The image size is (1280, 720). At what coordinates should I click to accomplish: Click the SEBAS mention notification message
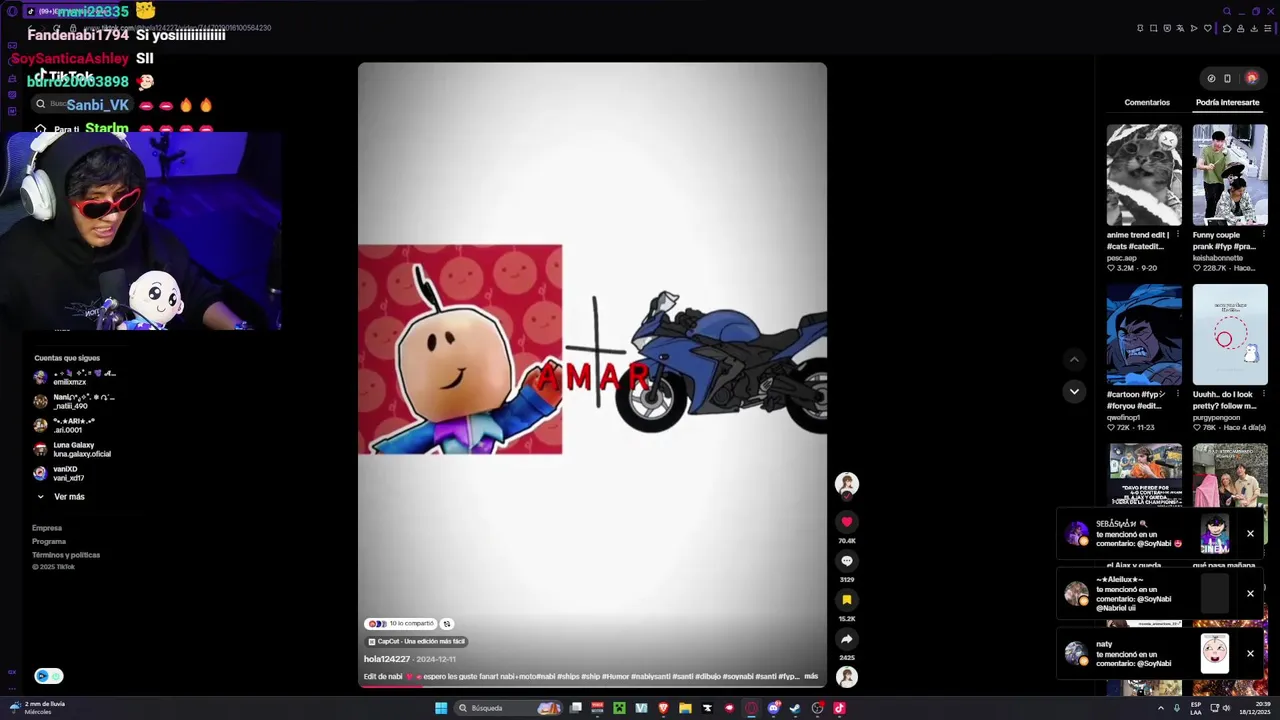click(1140, 534)
